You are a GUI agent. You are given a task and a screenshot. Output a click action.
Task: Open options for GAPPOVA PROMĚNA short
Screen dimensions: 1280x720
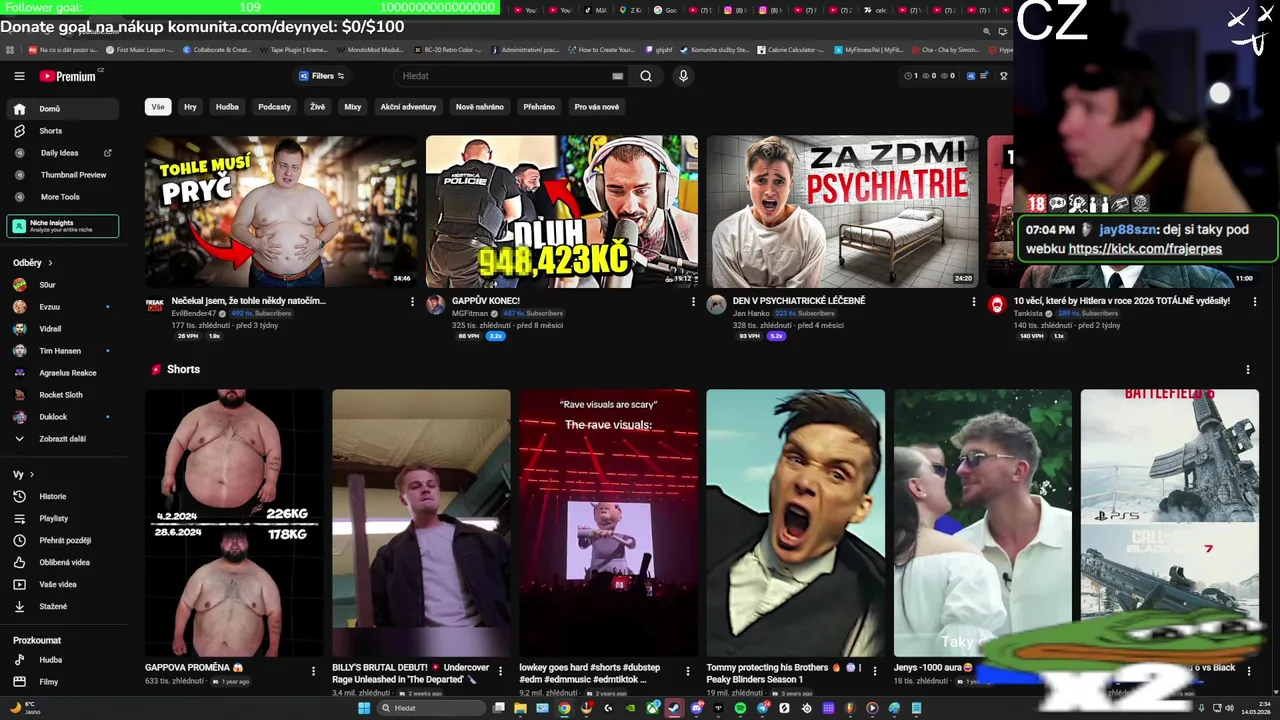tap(313, 671)
